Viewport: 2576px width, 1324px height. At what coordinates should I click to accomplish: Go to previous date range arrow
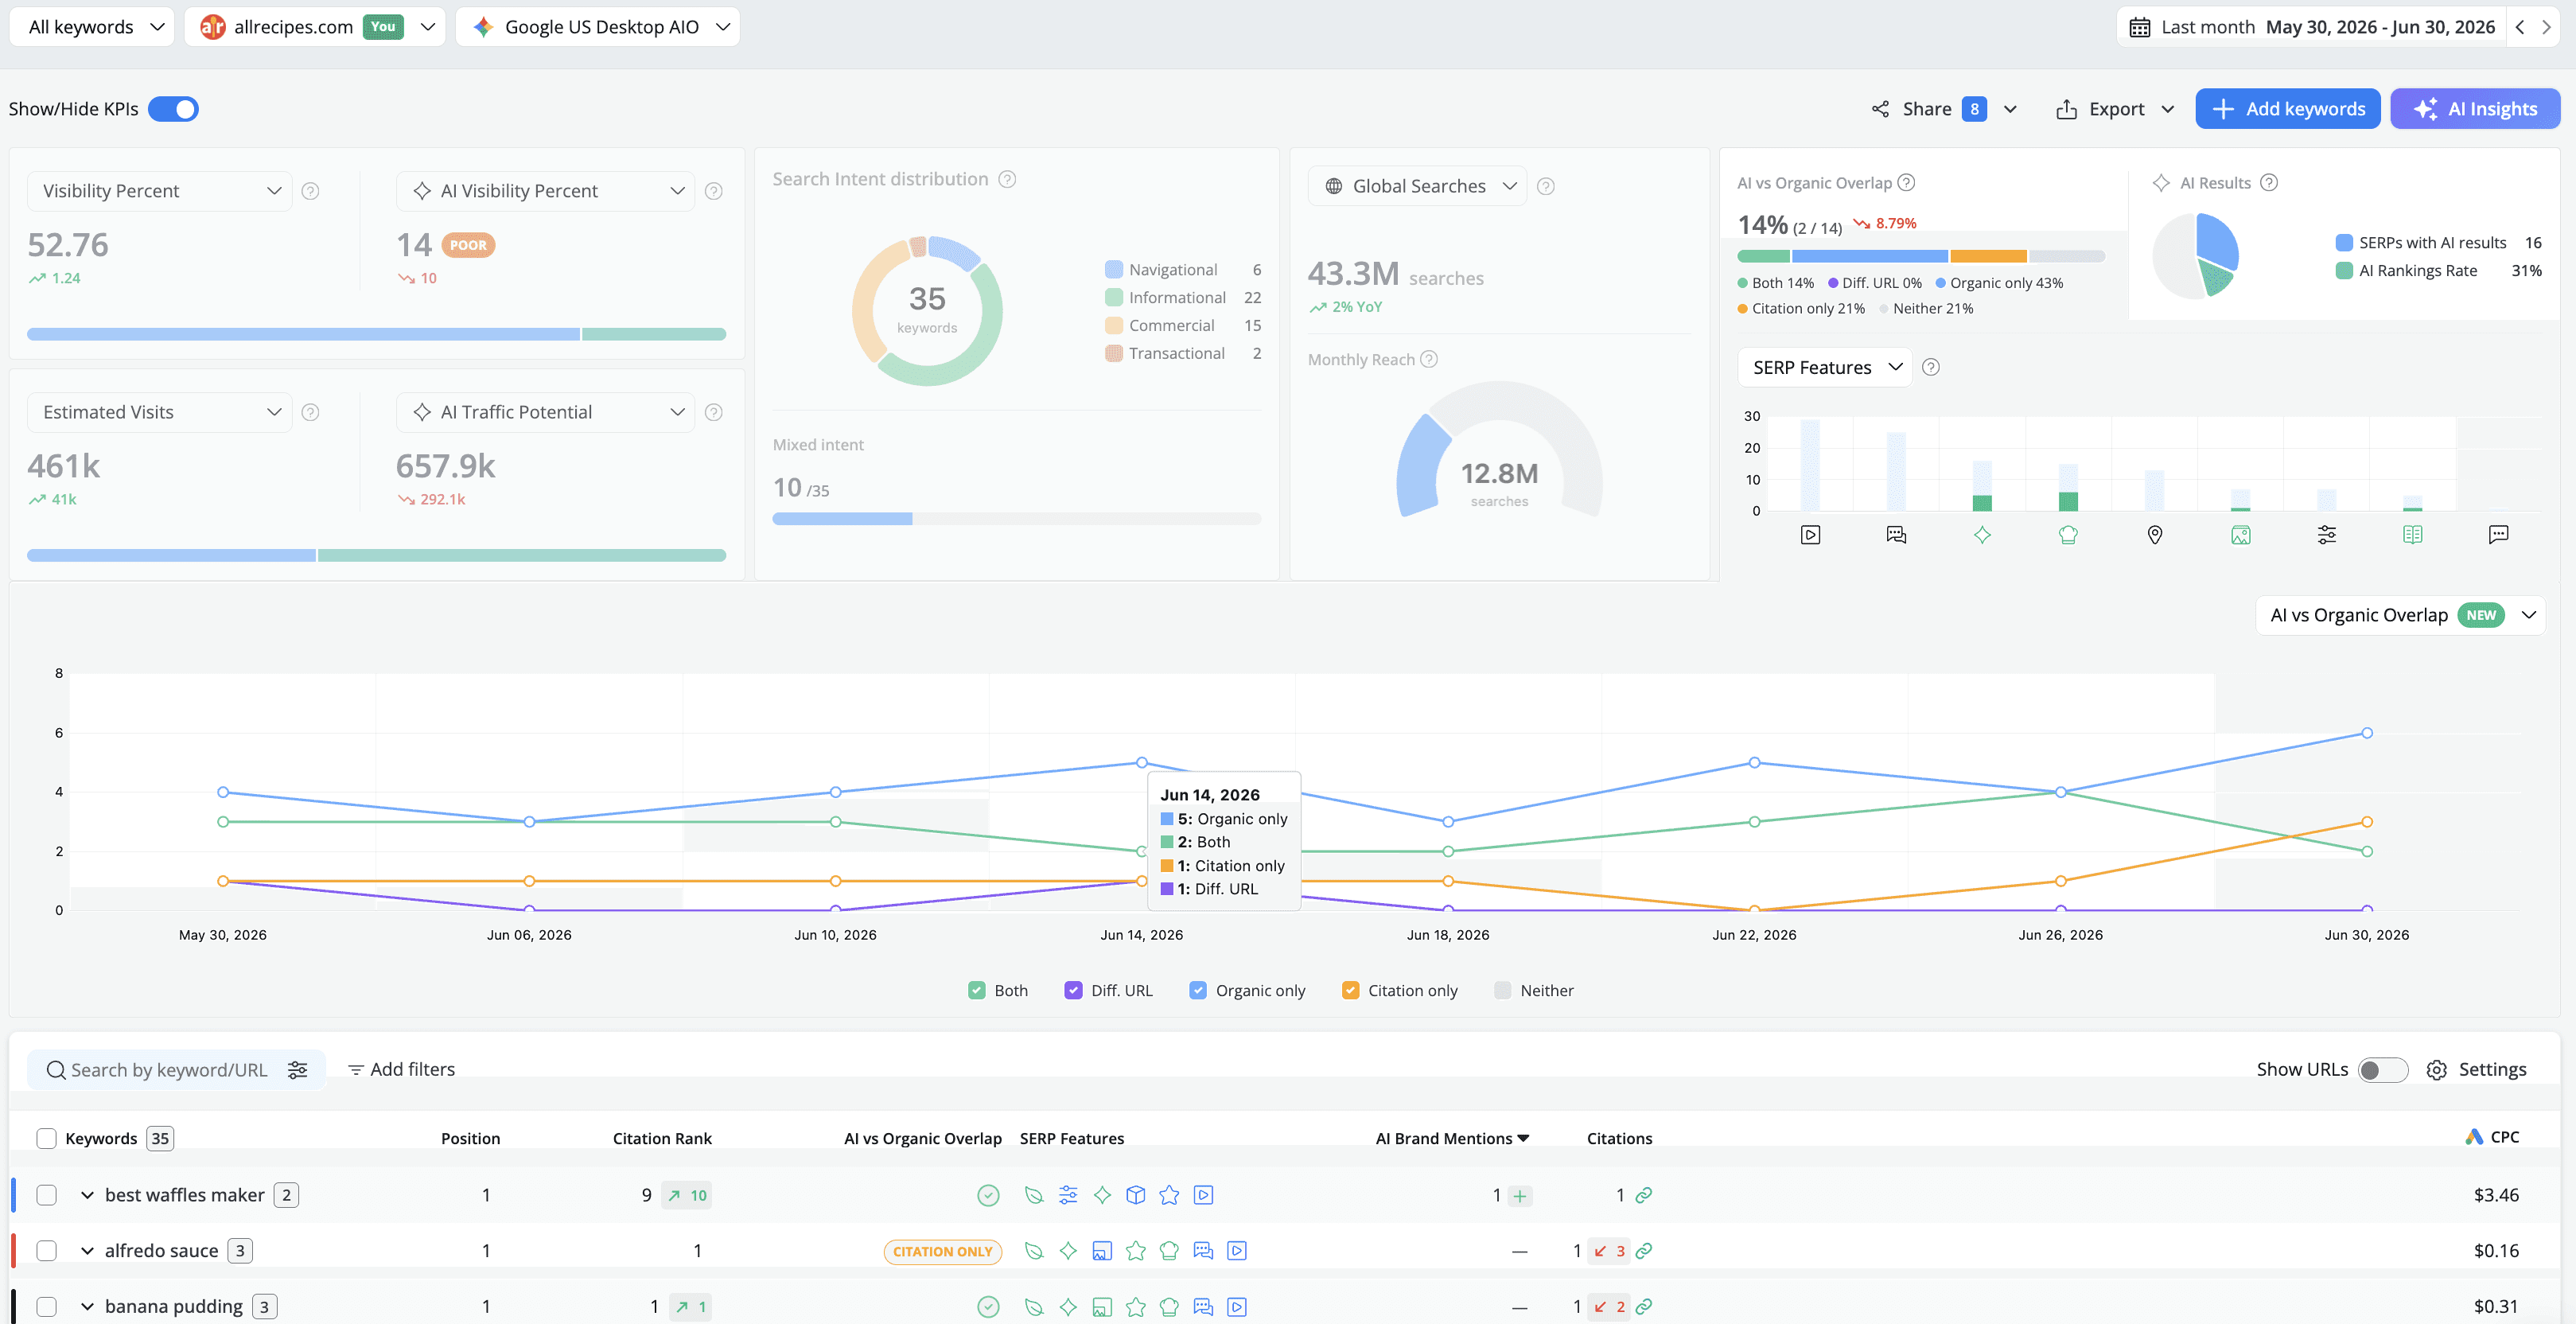click(2520, 27)
